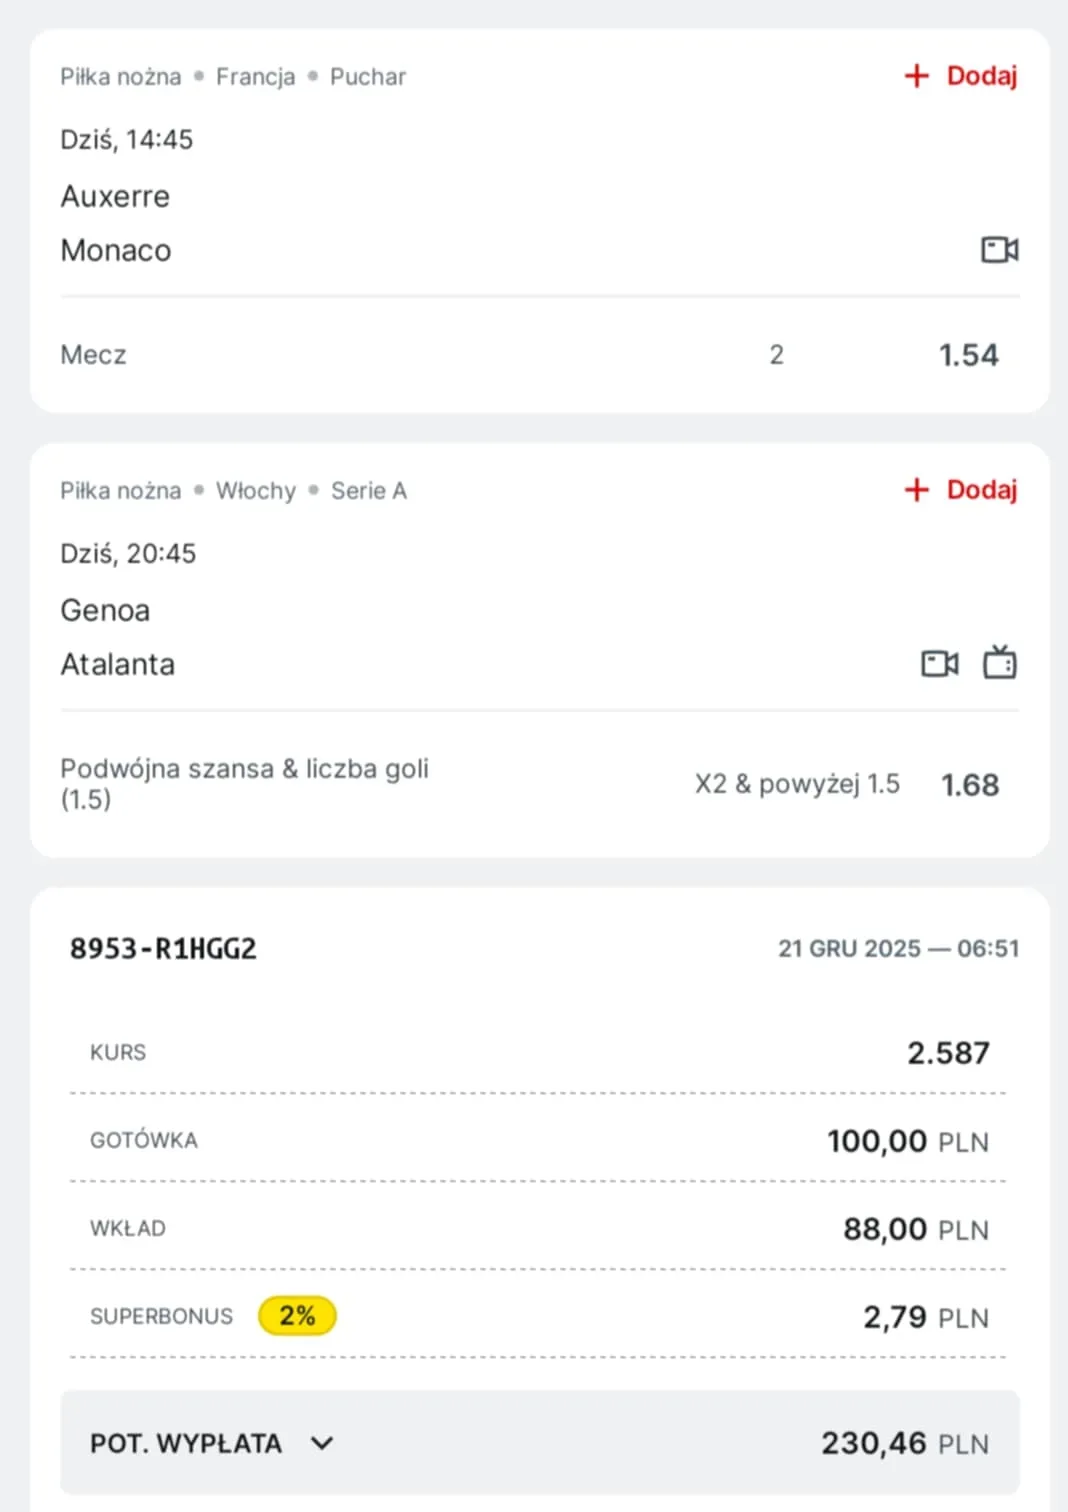Click Dodaj for the Auxerre–Monaco bet
This screenshot has width=1068, height=1512.
coord(981,76)
